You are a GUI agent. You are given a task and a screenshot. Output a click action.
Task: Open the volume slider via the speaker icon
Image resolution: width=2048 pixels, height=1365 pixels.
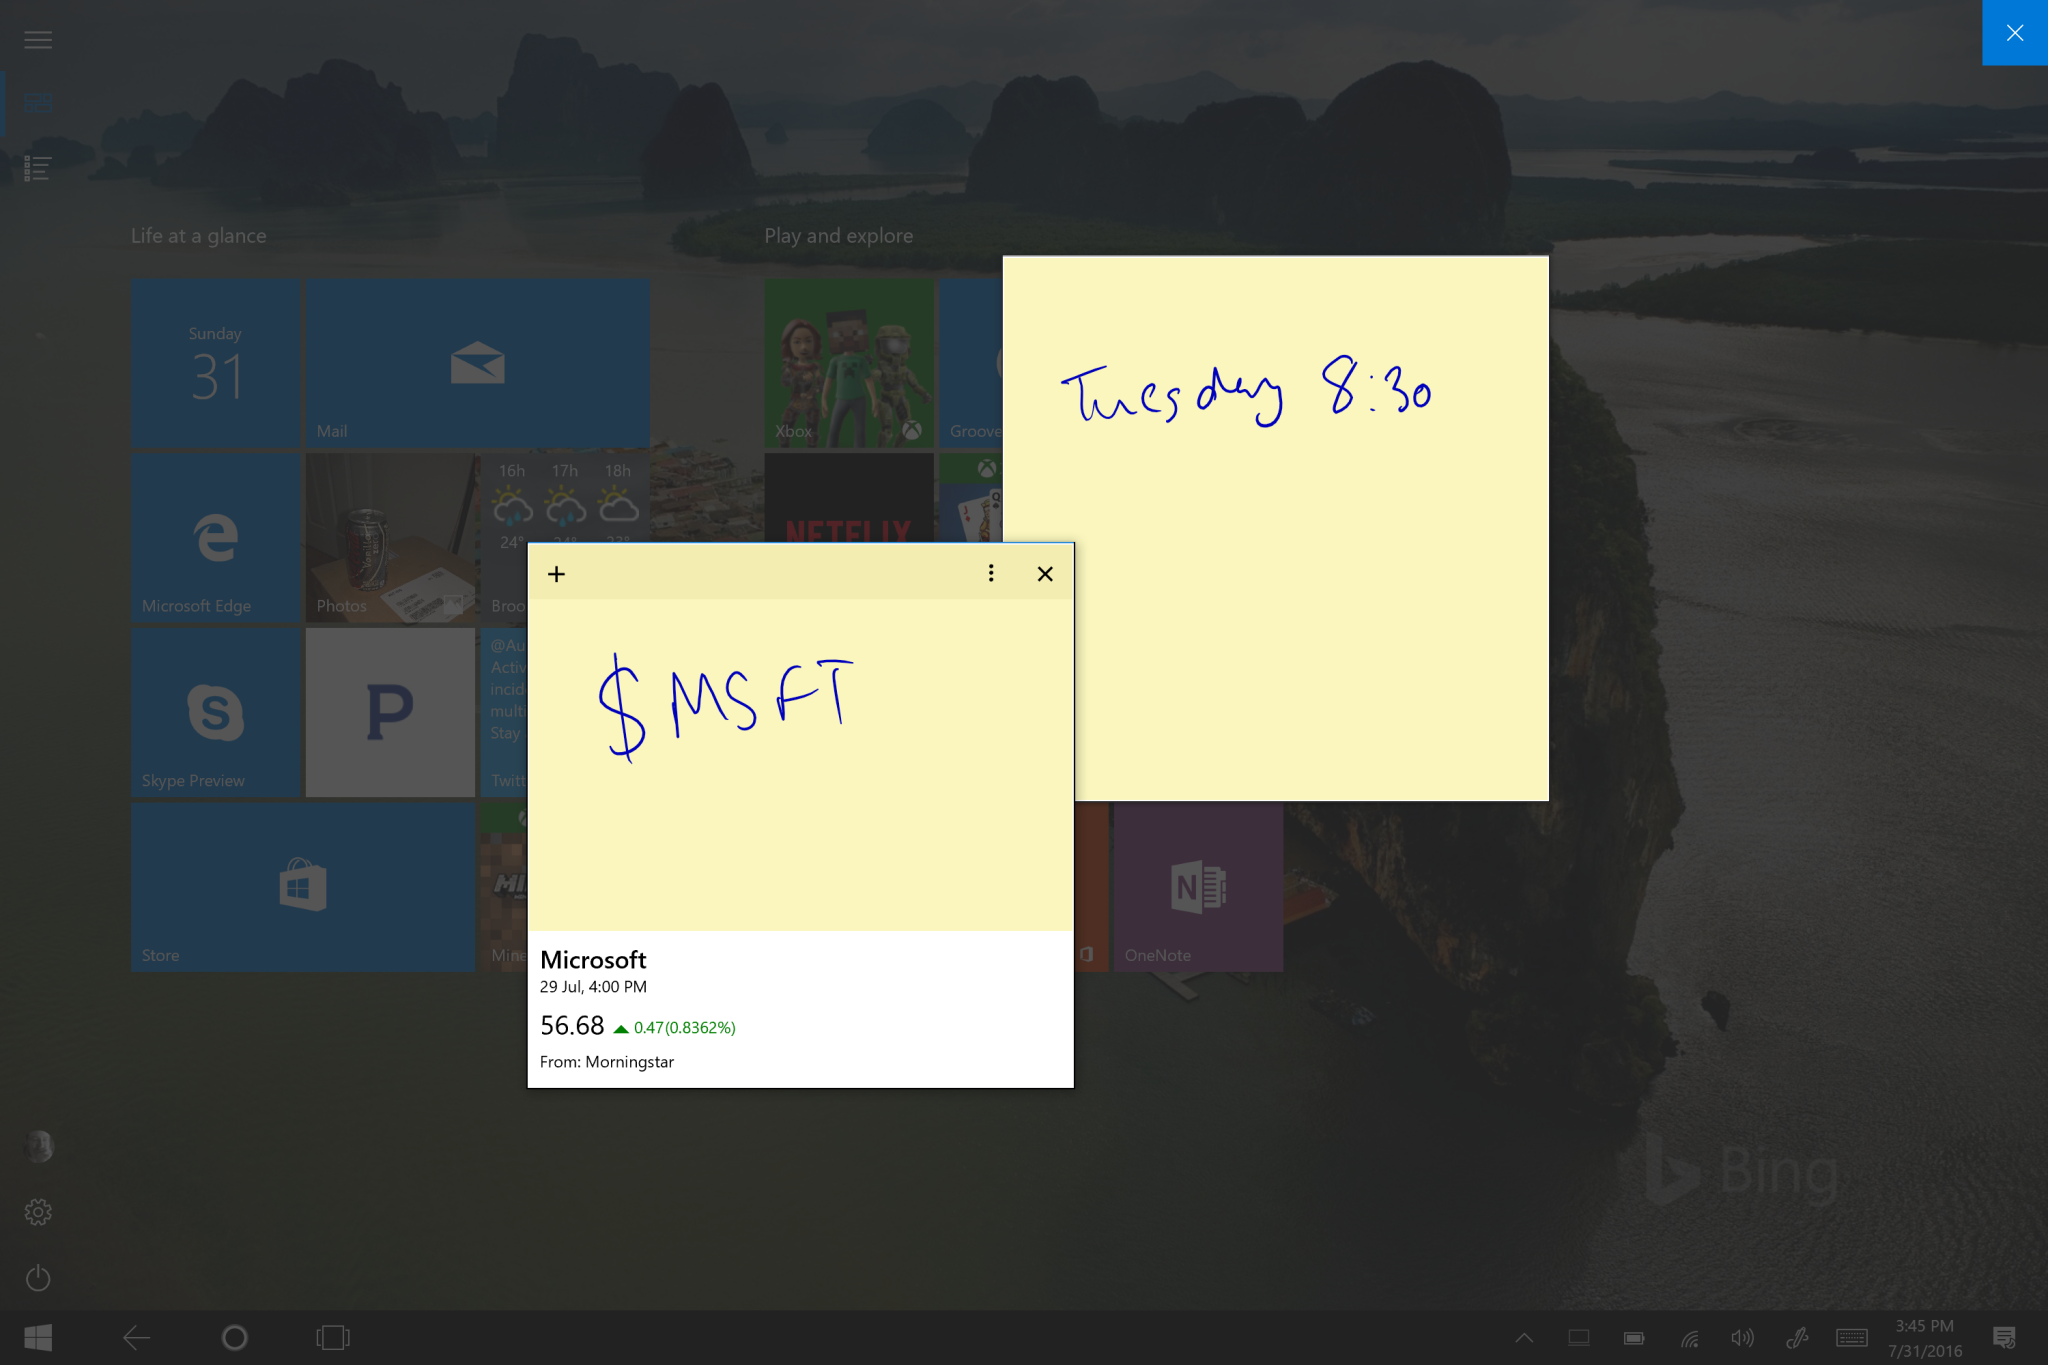1742,1337
